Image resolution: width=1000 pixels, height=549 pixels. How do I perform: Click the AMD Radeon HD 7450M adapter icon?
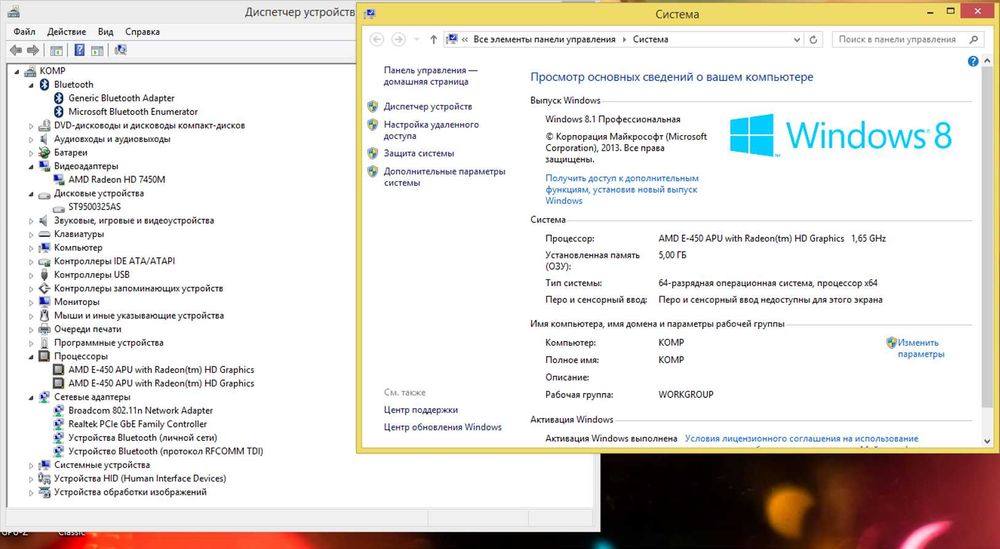tap(59, 179)
